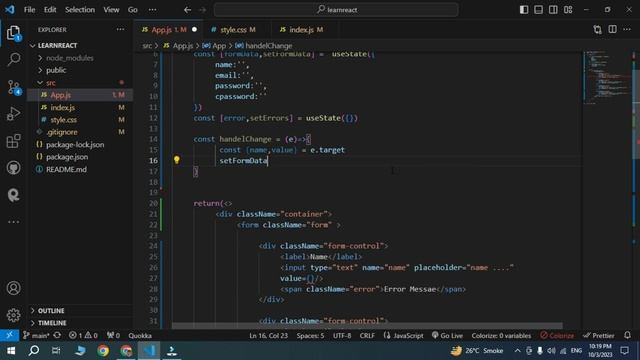This screenshot has width=640, height=360.
Task: Open errors and warnings problems panel
Action: click(83, 336)
